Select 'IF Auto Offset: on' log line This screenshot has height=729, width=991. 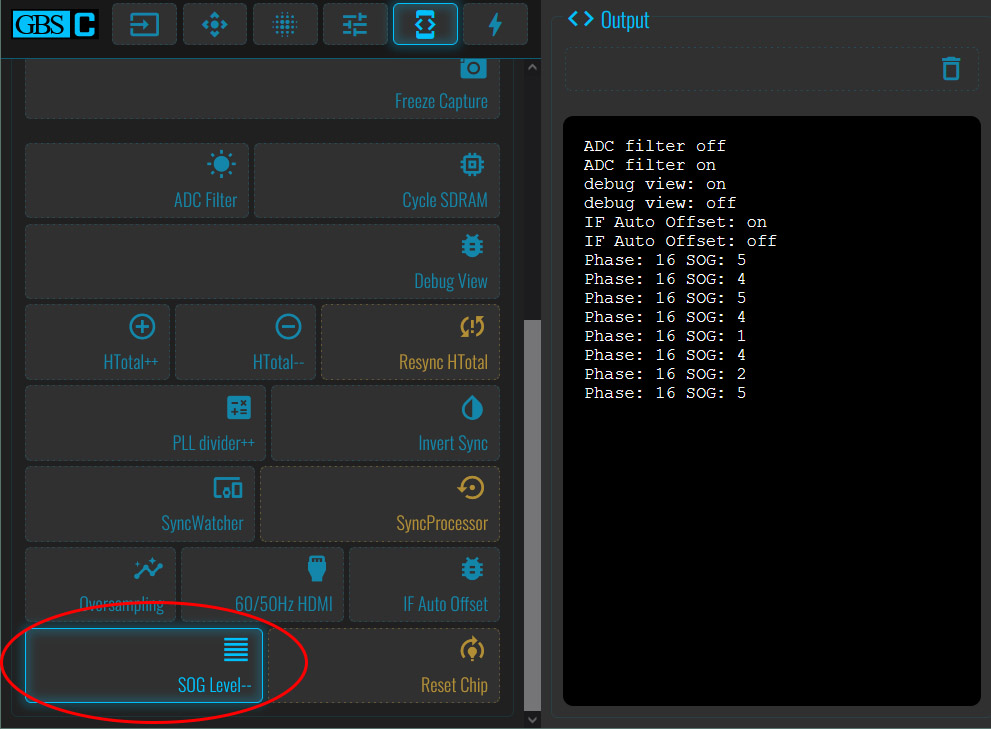click(675, 222)
